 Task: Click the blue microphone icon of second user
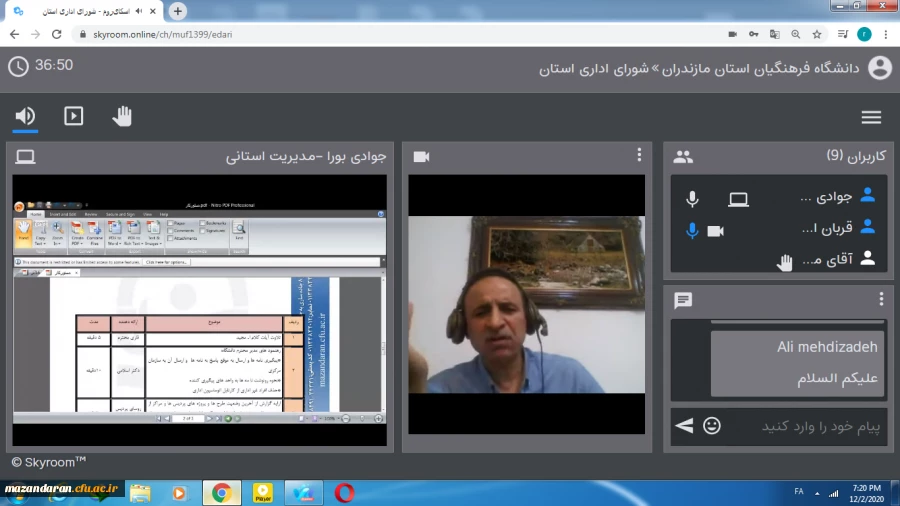tap(692, 230)
